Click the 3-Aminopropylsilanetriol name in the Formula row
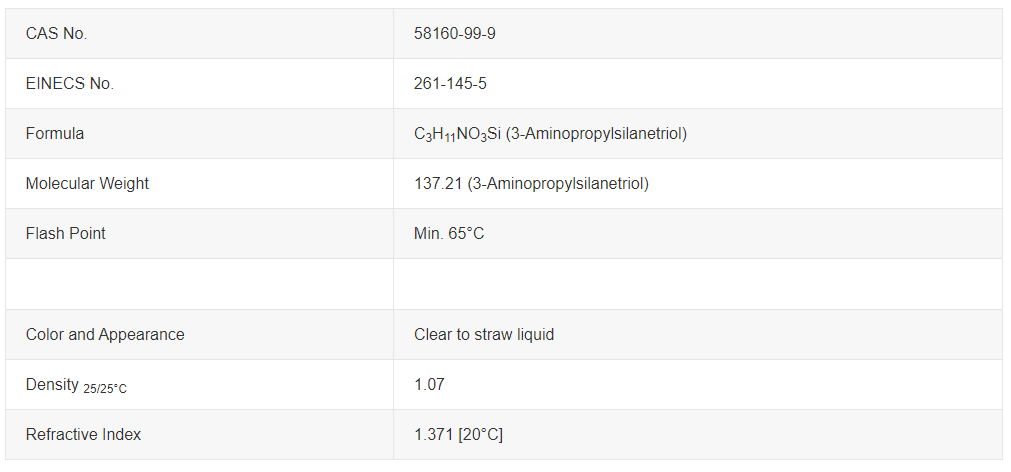 click(597, 134)
